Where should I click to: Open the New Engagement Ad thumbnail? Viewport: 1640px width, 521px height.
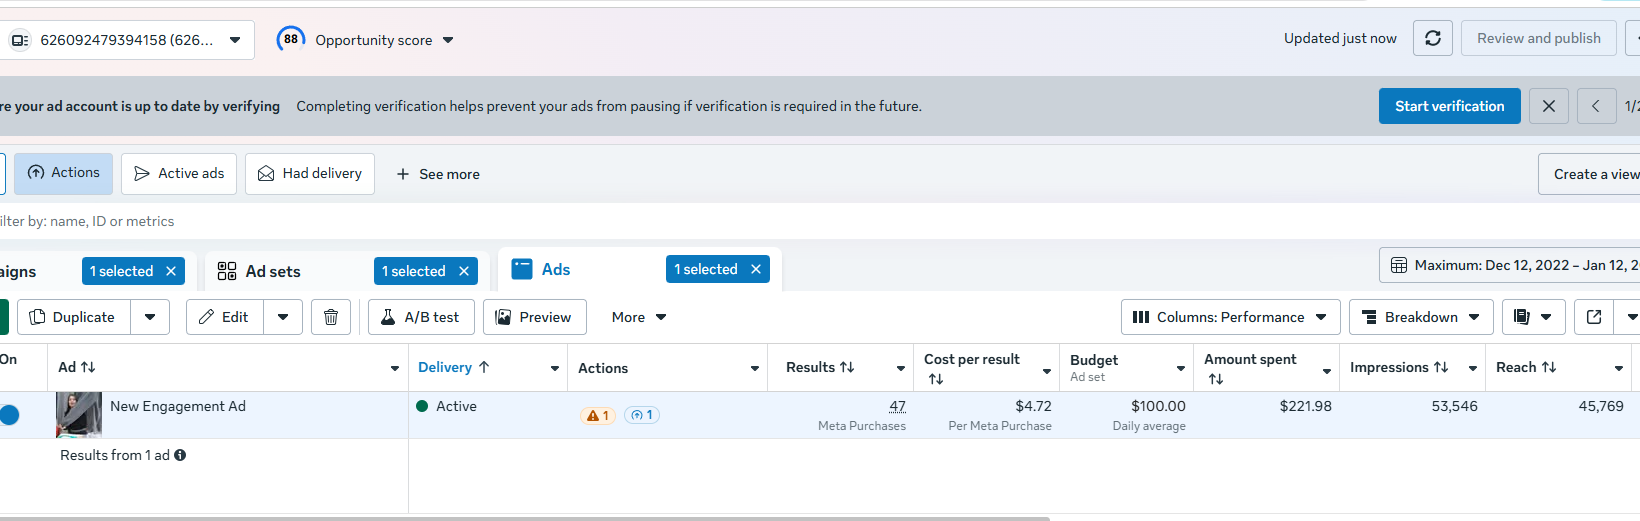click(x=79, y=414)
